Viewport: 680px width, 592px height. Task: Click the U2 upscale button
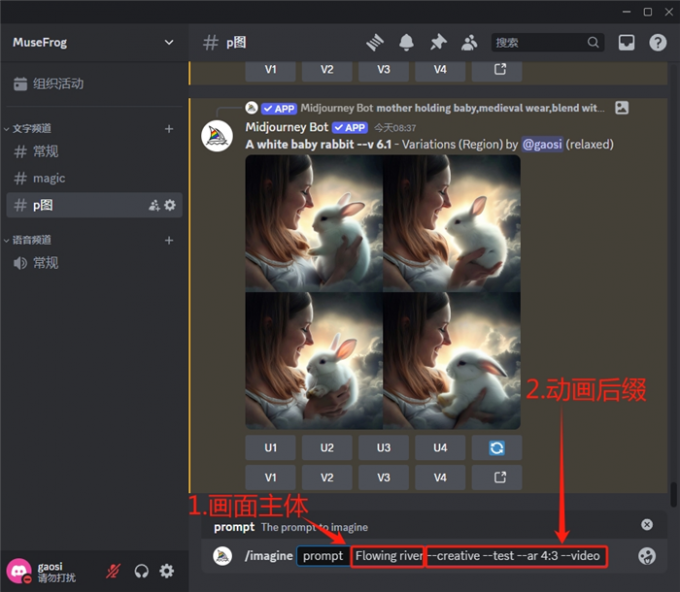(x=327, y=448)
